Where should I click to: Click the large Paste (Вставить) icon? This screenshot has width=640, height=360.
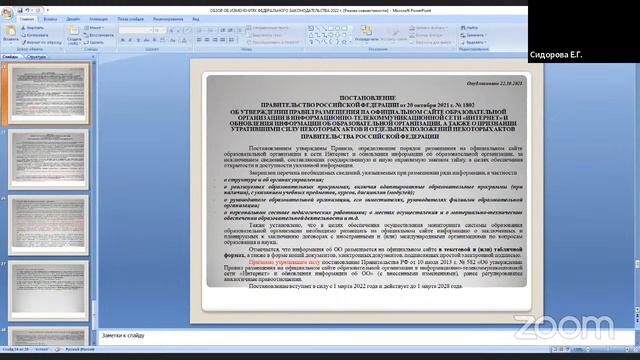[10, 31]
